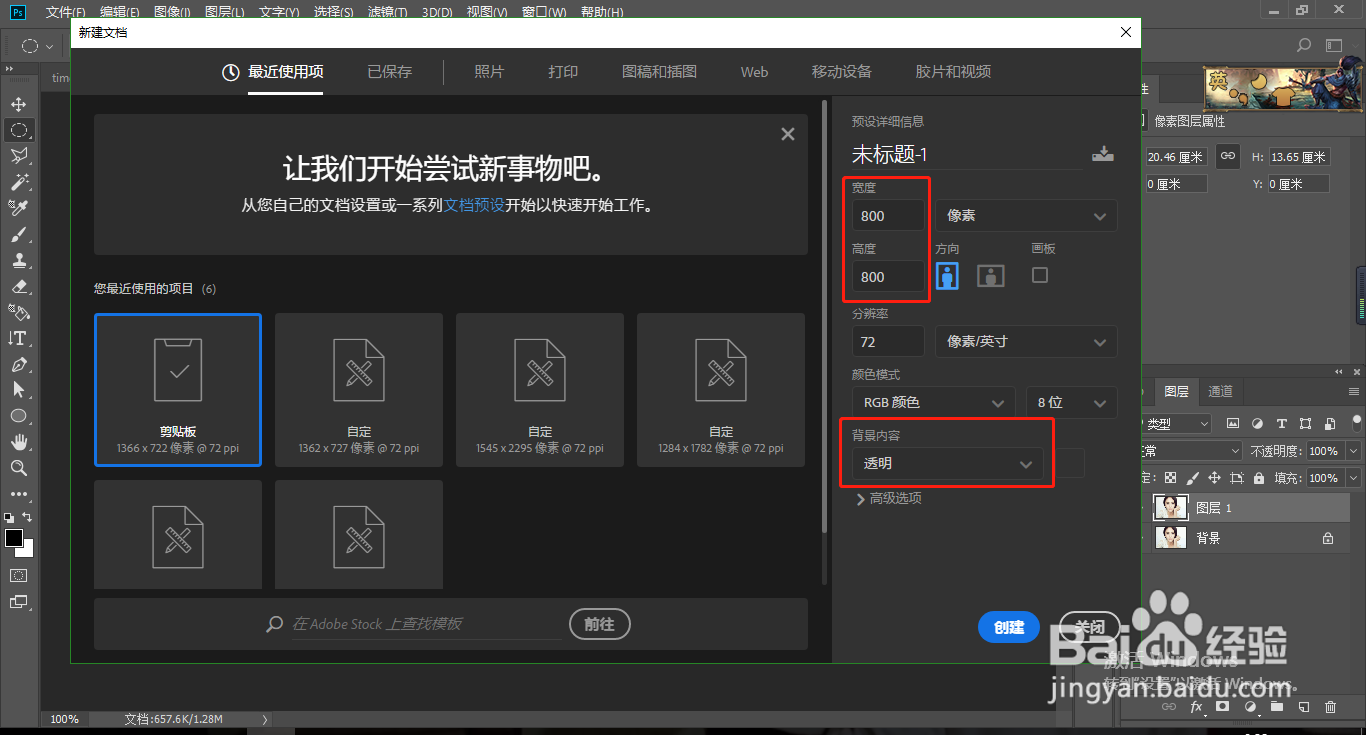The image size is (1366, 735).
Task: Select the Paint Bucket tool
Action: click(18, 312)
